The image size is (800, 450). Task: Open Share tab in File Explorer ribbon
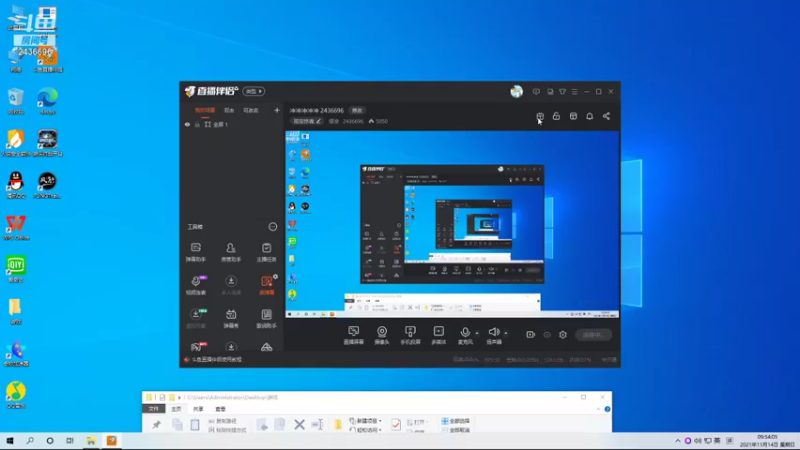198,409
